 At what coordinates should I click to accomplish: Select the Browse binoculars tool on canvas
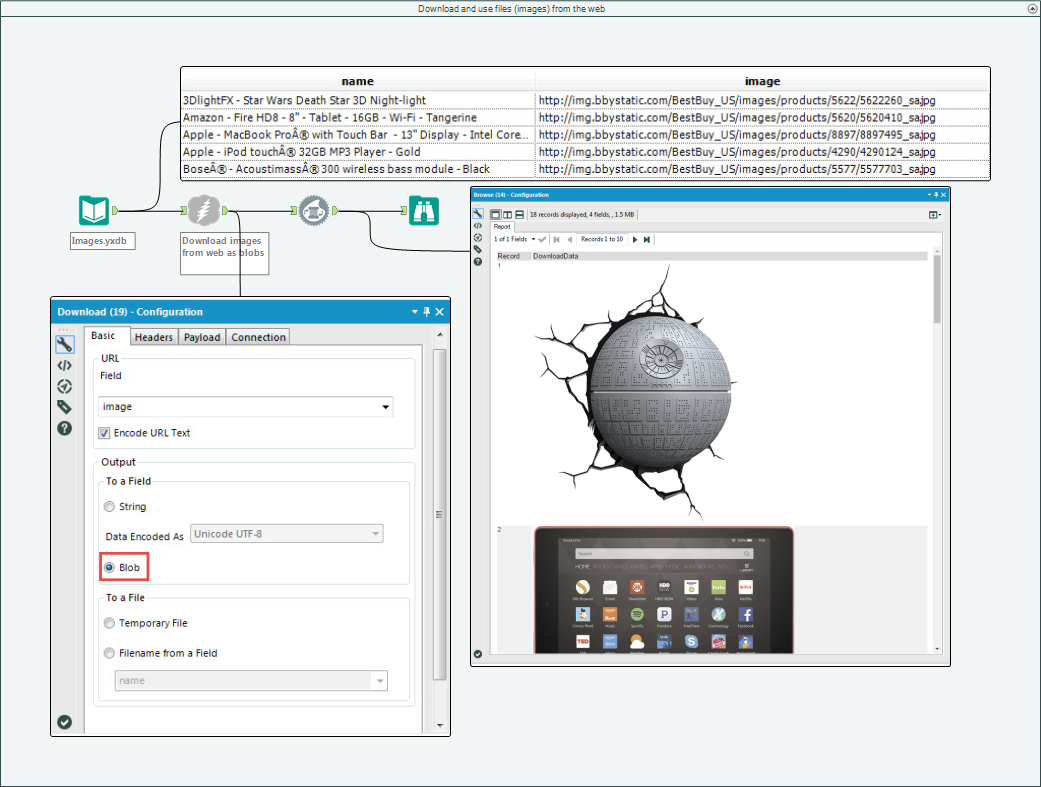coord(423,211)
